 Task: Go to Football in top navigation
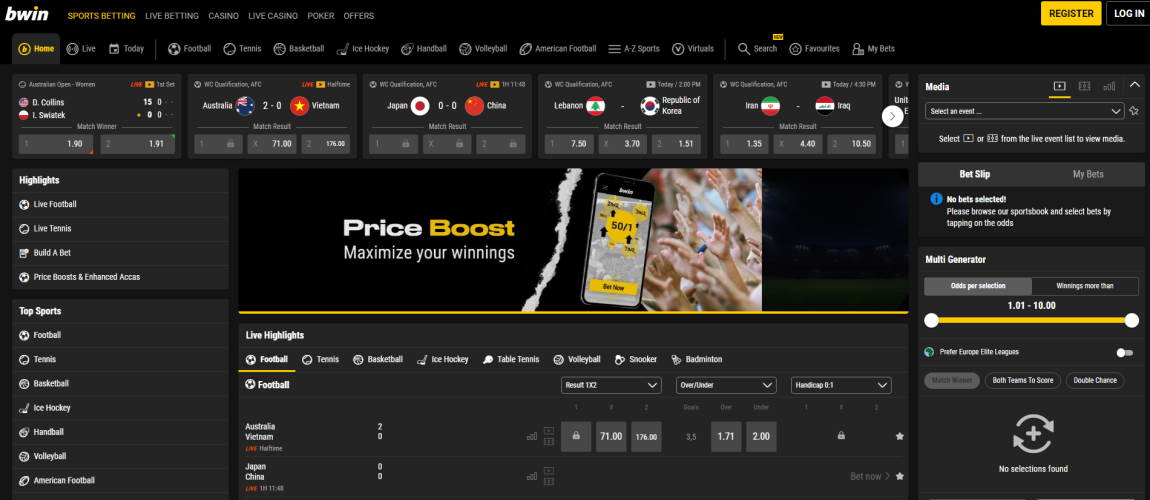pos(189,49)
